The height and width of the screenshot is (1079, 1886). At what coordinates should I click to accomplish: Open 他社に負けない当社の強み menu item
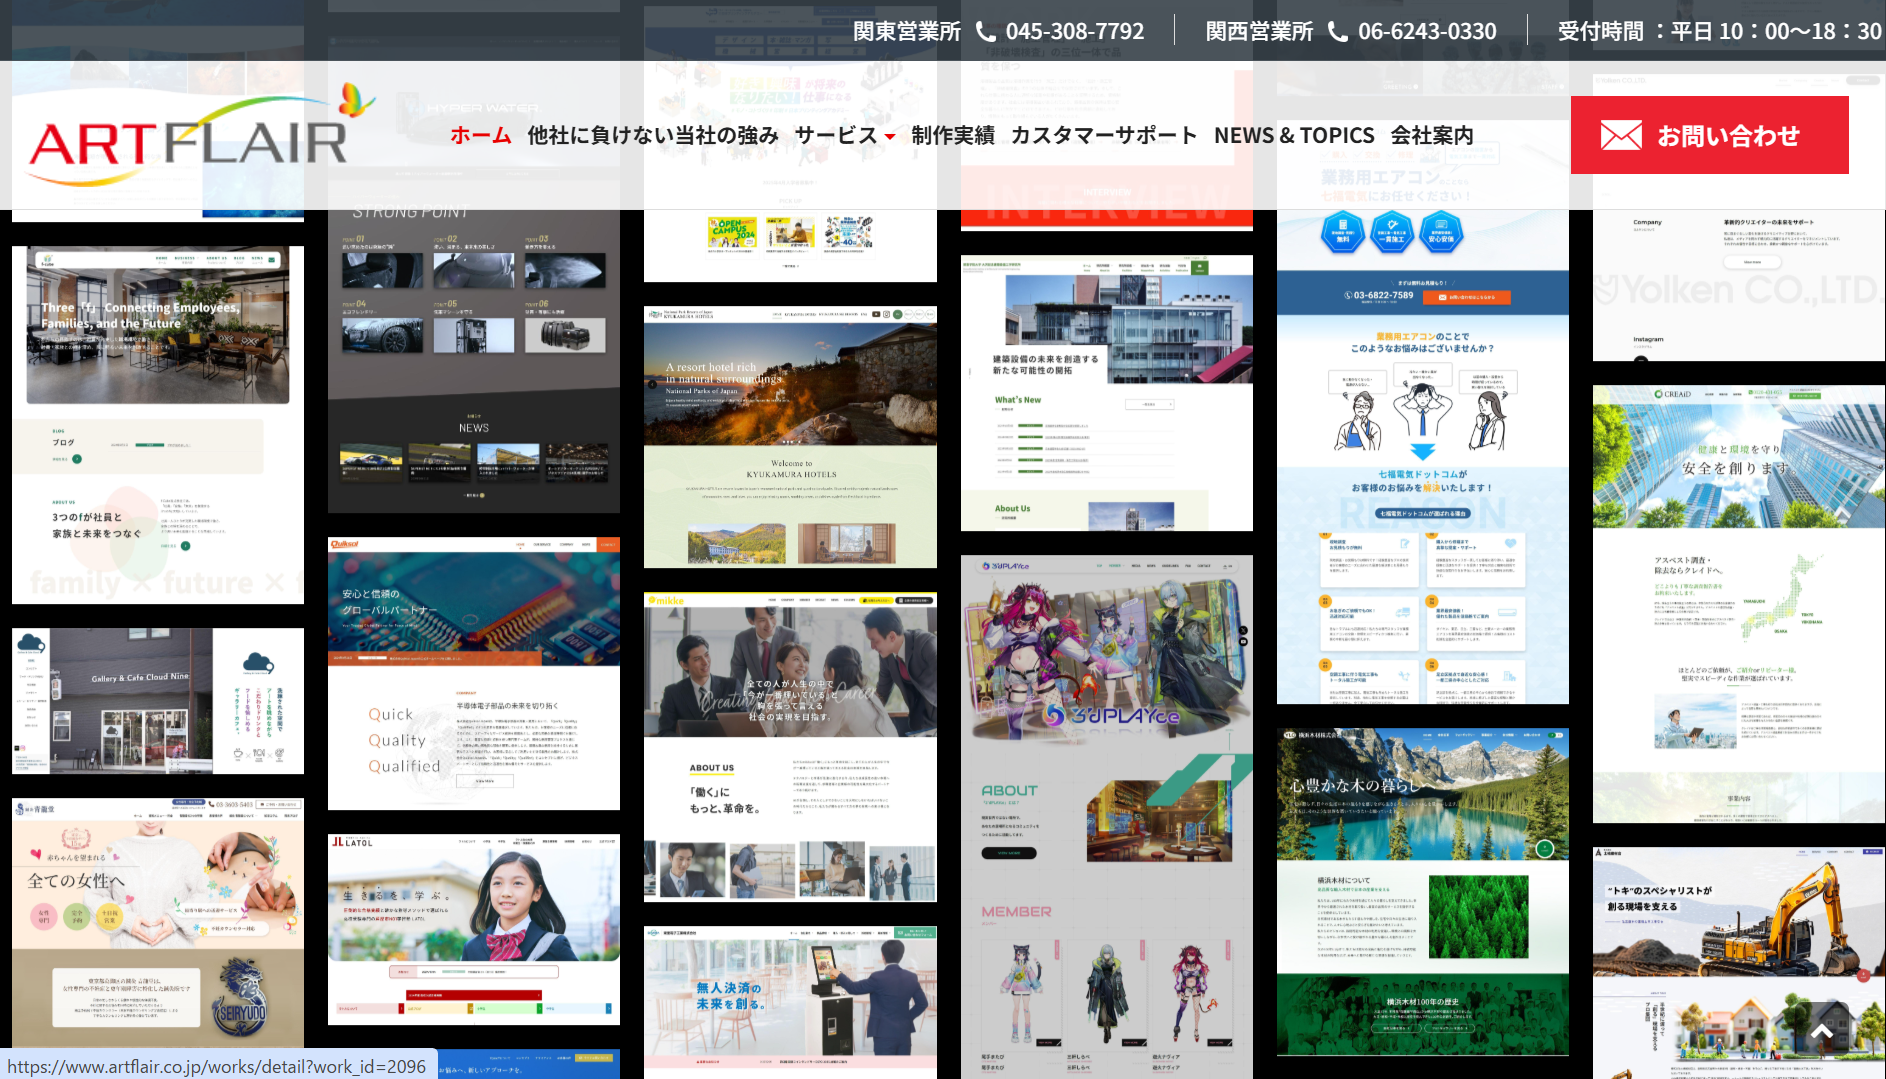tap(652, 136)
